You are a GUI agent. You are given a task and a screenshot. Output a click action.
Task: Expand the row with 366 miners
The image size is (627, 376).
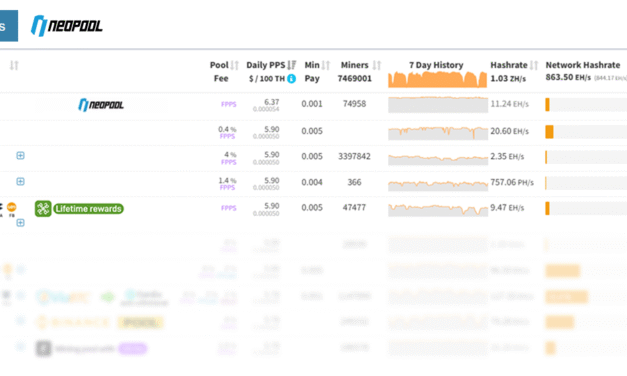(x=20, y=181)
